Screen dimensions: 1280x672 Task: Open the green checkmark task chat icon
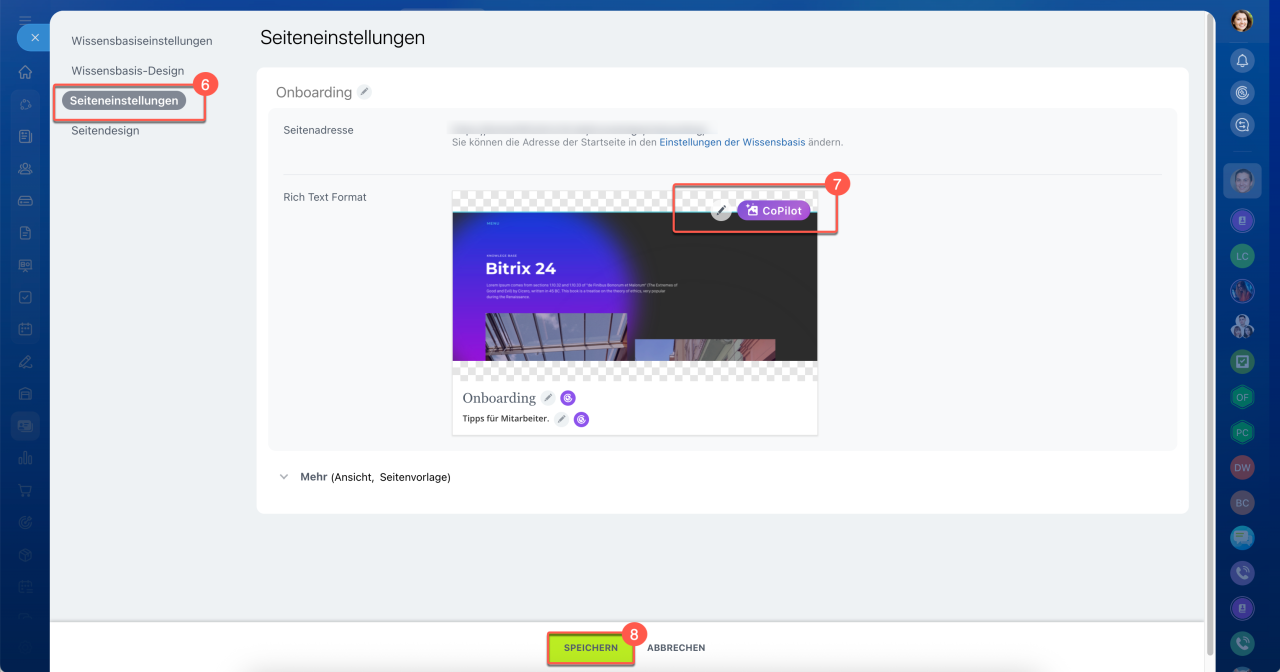[x=1242, y=361]
